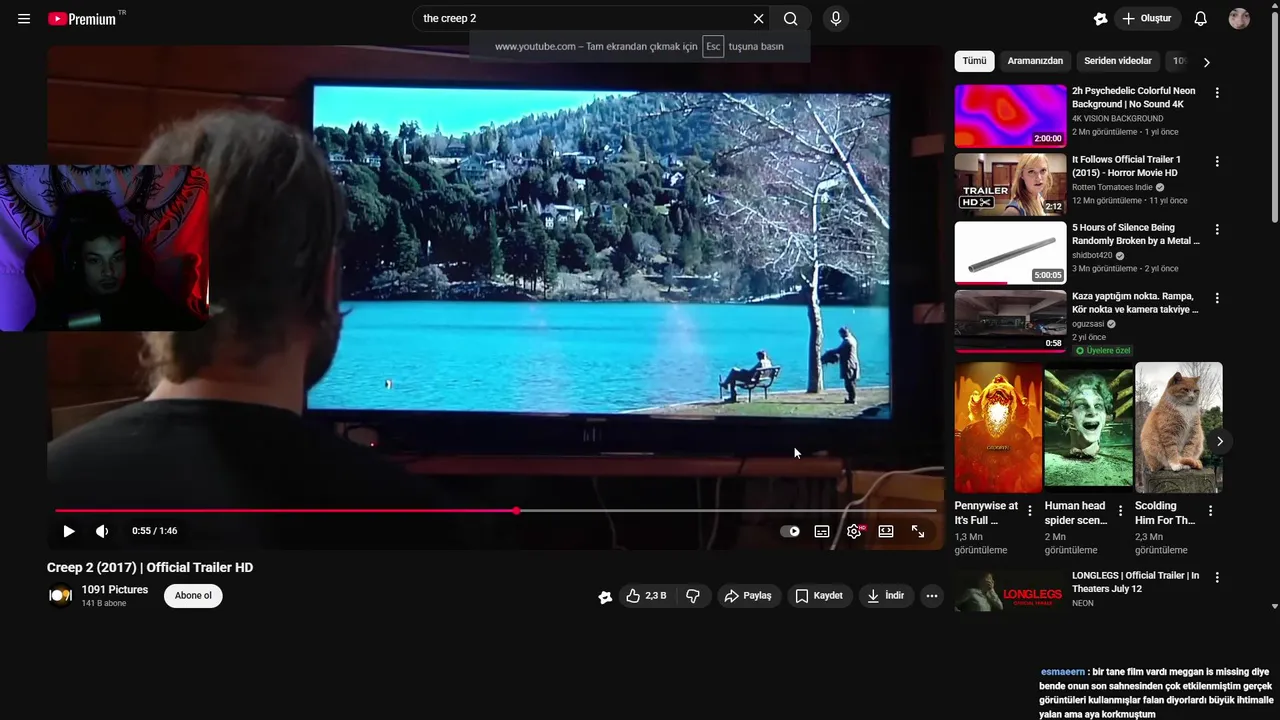1280x720 pixels.
Task: Show next filter chips with arrow
Action: pyautogui.click(x=1206, y=62)
